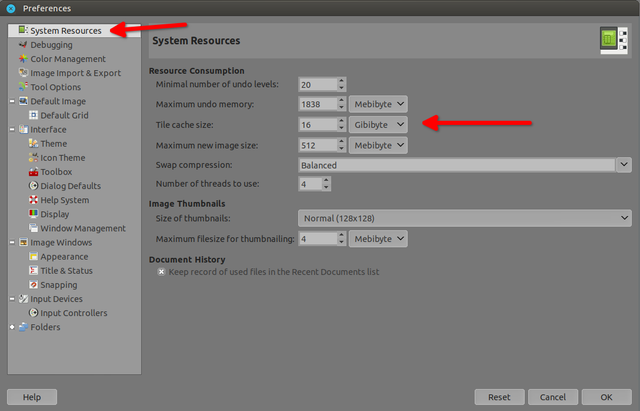Image resolution: width=640 pixels, height=411 pixels.
Task: Click the Folders icon
Action: (x=23, y=327)
